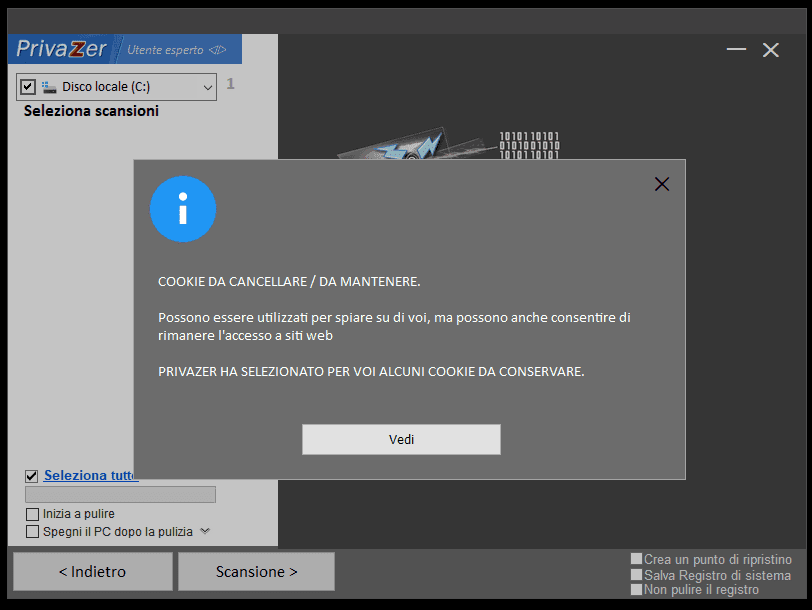Click the Utente esperto mode arrows icon
The width and height of the screenshot is (812, 610).
218,50
